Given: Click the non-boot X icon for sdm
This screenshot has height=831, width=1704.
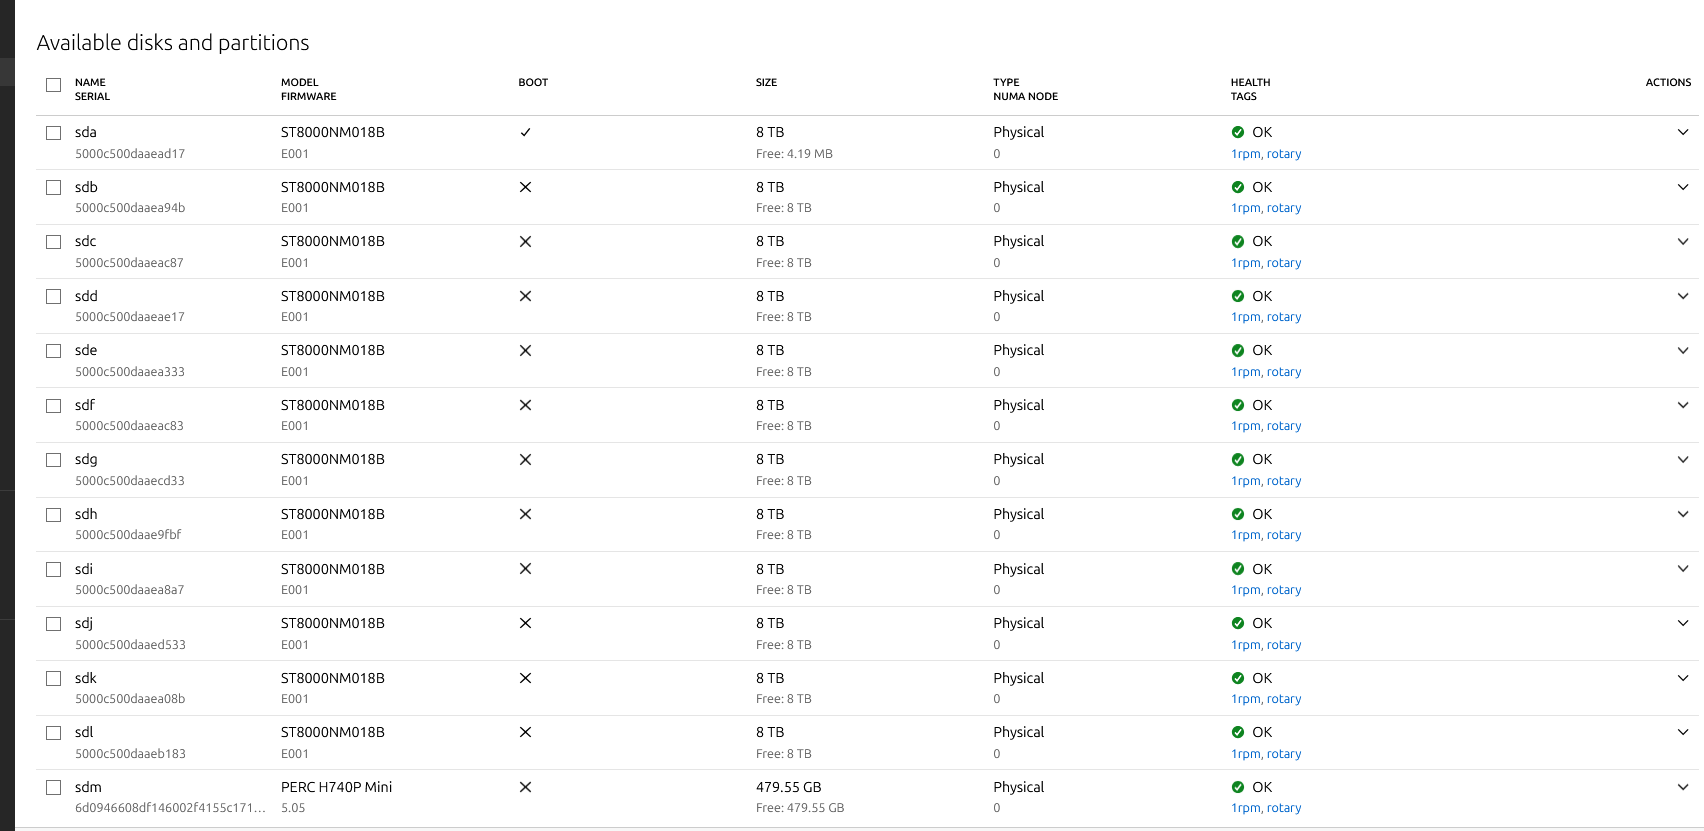Looking at the screenshot, I should coord(525,787).
